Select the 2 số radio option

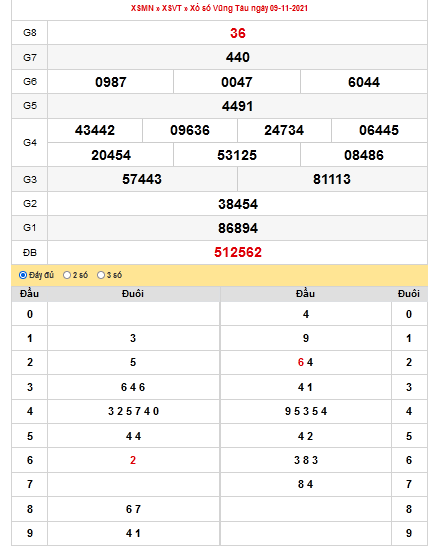click(67, 275)
